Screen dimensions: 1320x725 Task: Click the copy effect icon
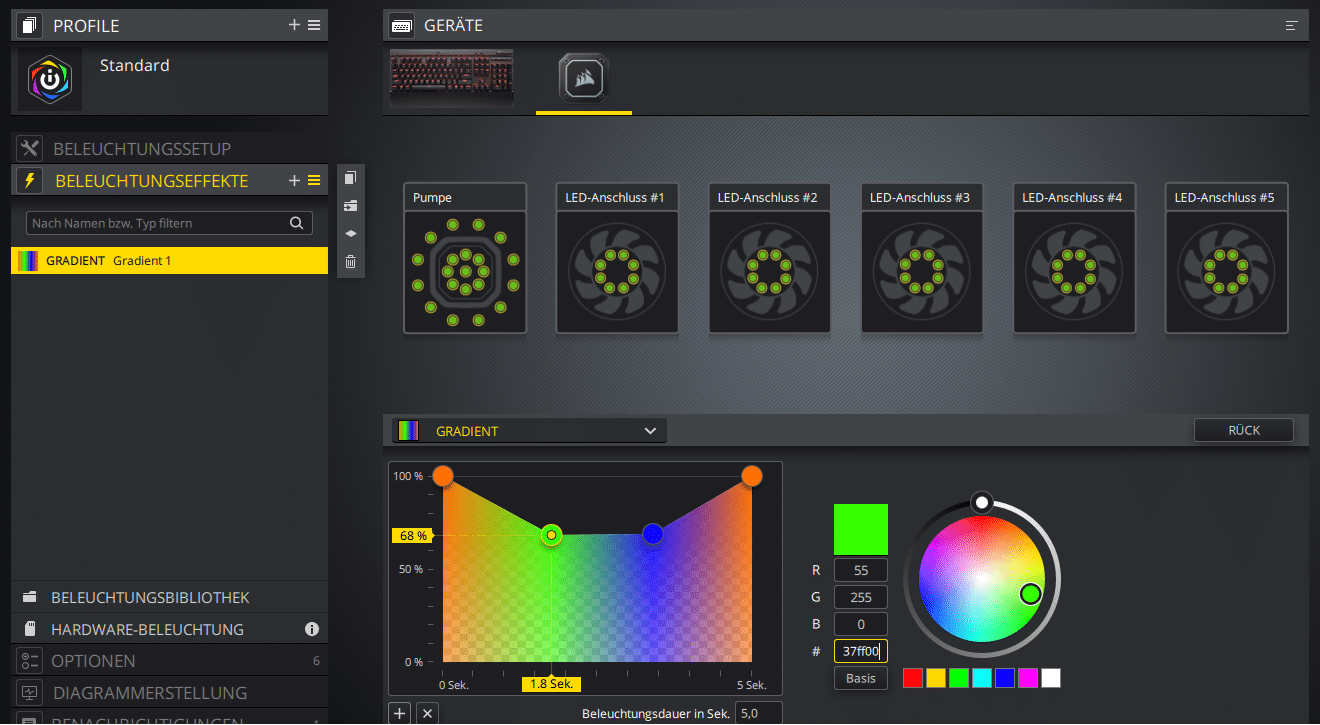(x=350, y=178)
